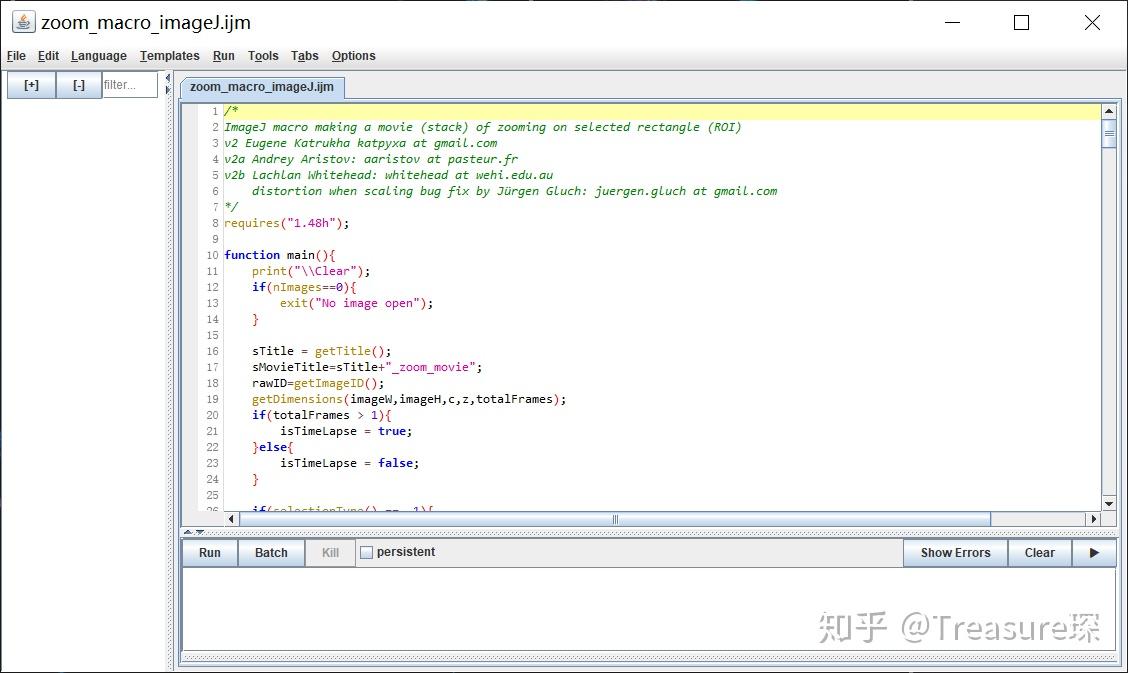The height and width of the screenshot is (673, 1128).
Task: Click the getDimensions code line
Action: coord(409,399)
